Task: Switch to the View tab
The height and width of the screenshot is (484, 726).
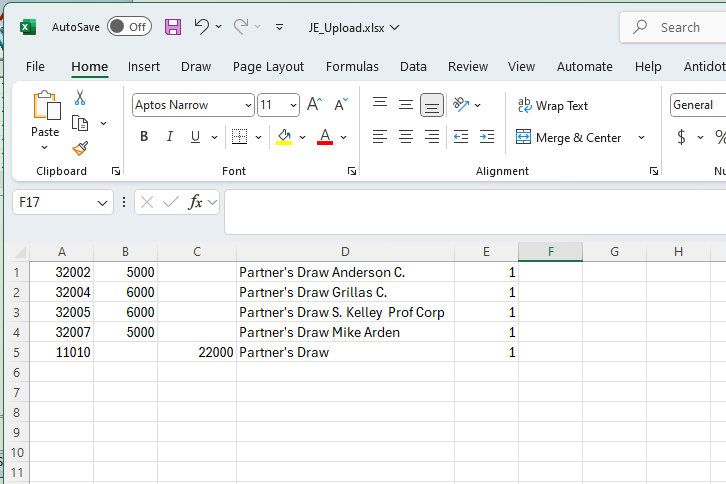Action: [521, 67]
